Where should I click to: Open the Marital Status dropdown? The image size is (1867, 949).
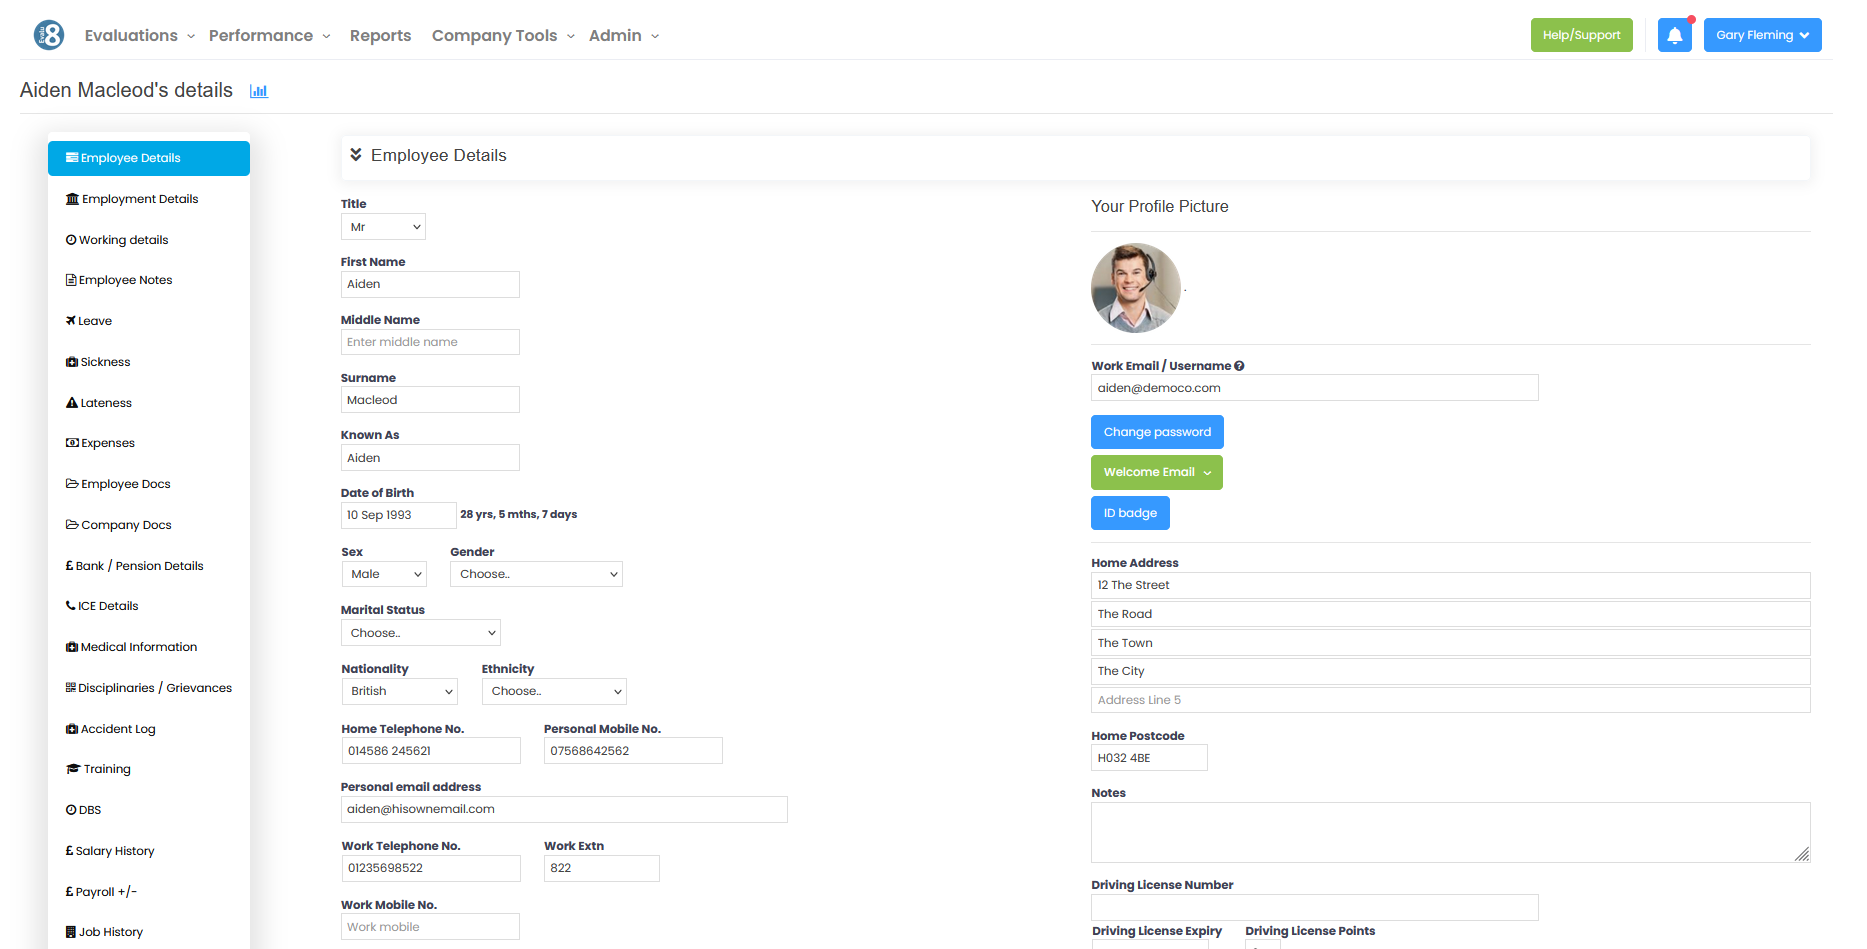coord(420,632)
